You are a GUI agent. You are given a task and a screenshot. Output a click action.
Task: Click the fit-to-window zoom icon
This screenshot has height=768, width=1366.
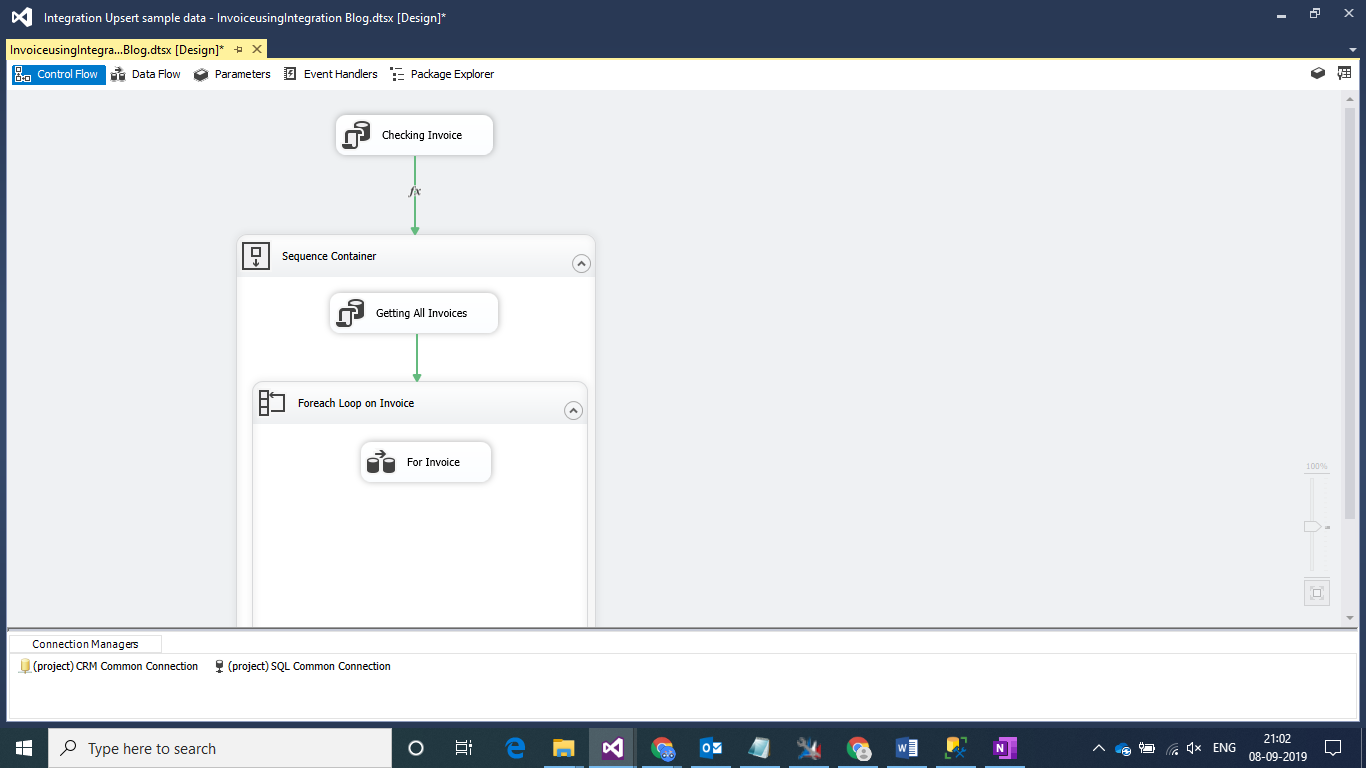pos(1317,593)
